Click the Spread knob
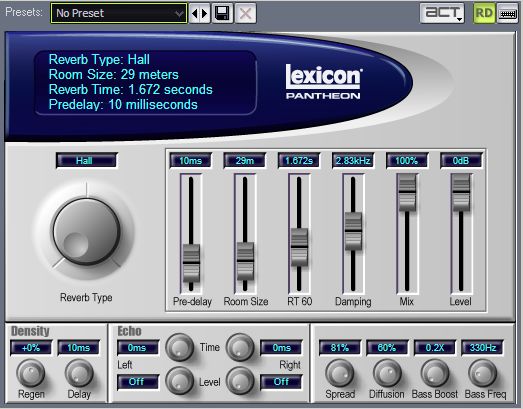Screen dimensions: 523x409 pyautogui.click(x=340, y=373)
